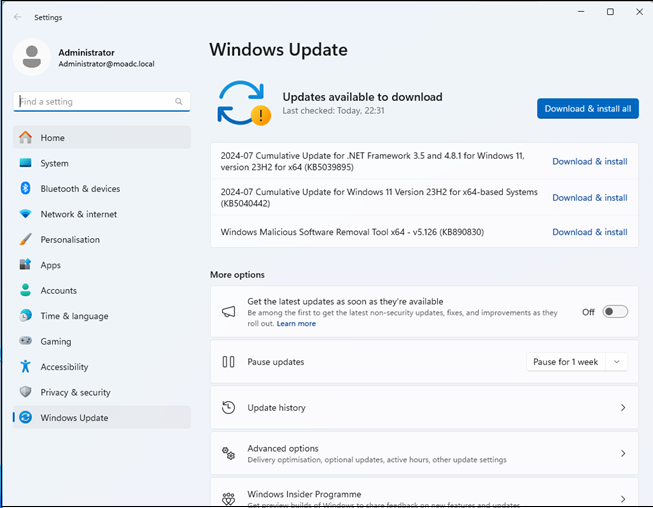Click the Advanced options gears icon
This screenshot has width=653, height=508.
tap(229, 453)
